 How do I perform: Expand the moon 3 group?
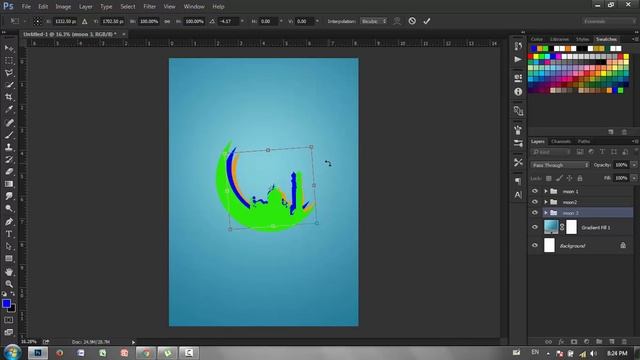(546, 213)
